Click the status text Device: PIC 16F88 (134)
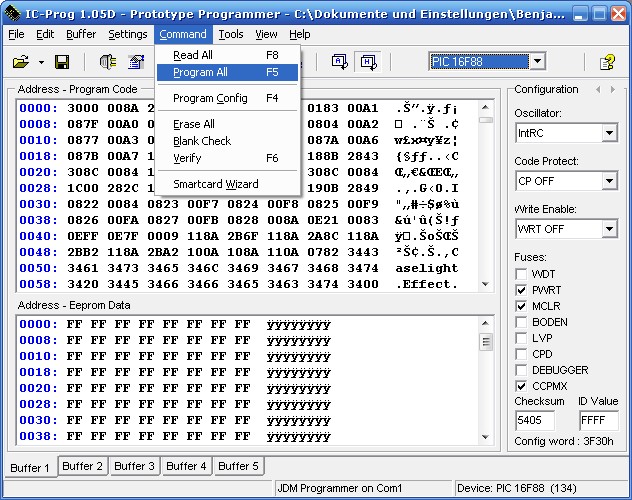The height and width of the screenshot is (500, 632). coord(517,488)
